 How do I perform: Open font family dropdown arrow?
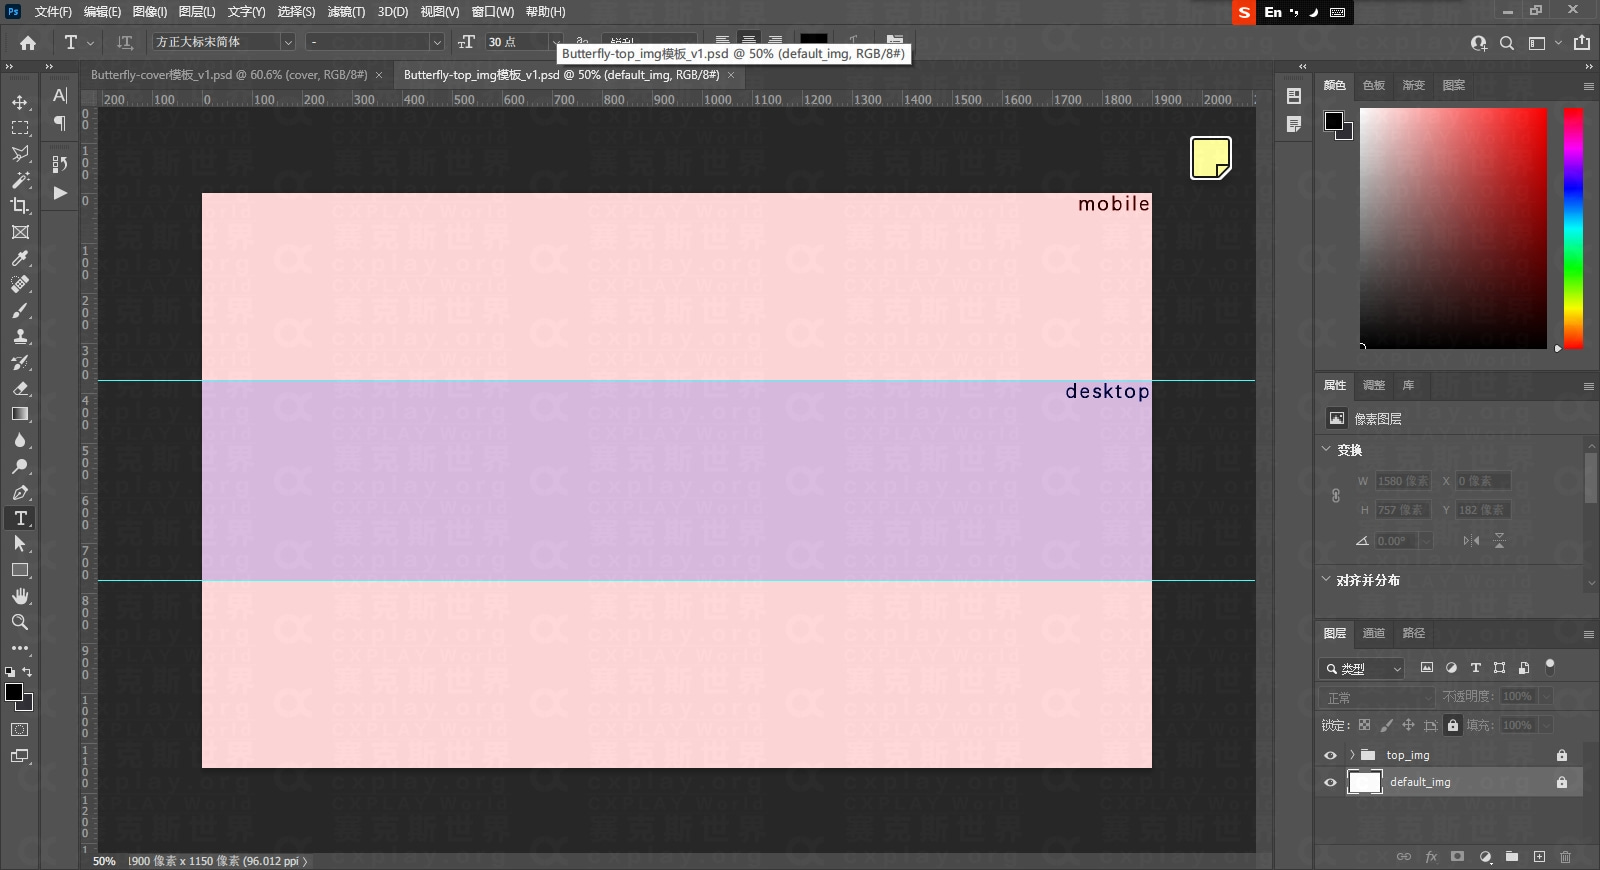[287, 42]
